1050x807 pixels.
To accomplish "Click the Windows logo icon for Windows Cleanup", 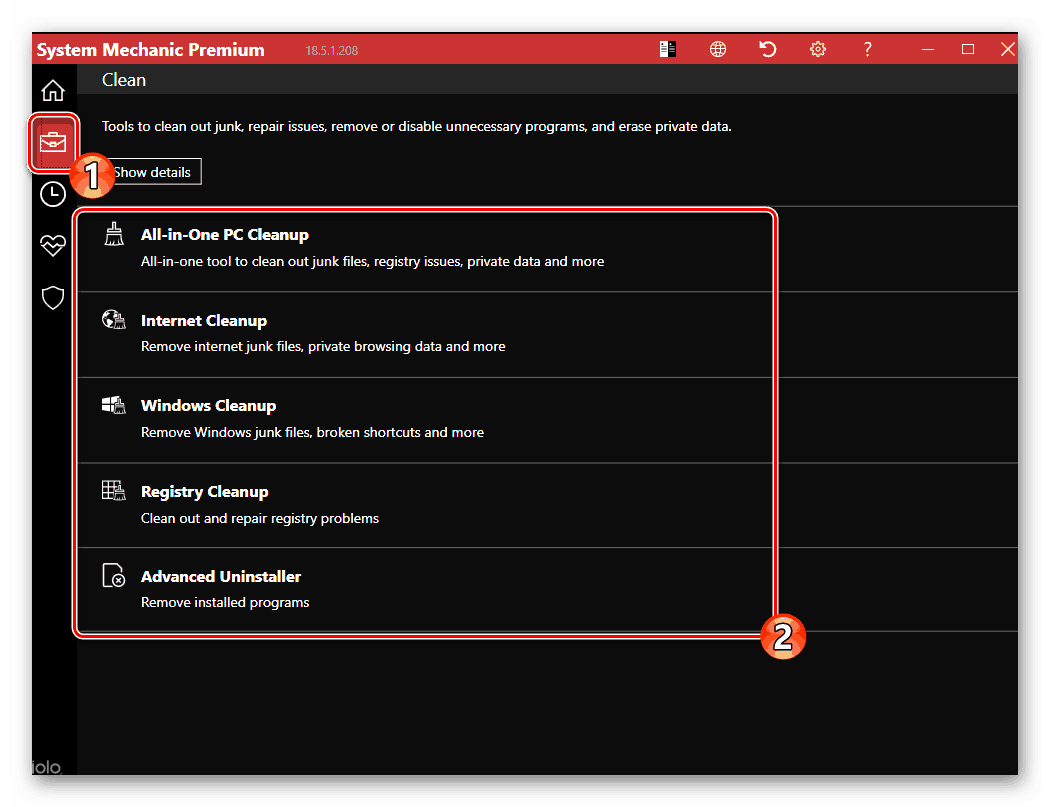I will pyautogui.click(x=114, y=405).
